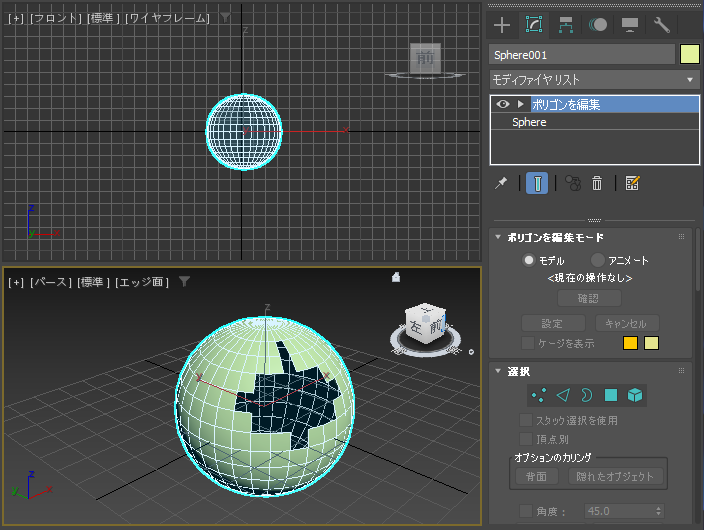
Task: Click the ViewCube compass menu arrow
Action: click(471, 352)
